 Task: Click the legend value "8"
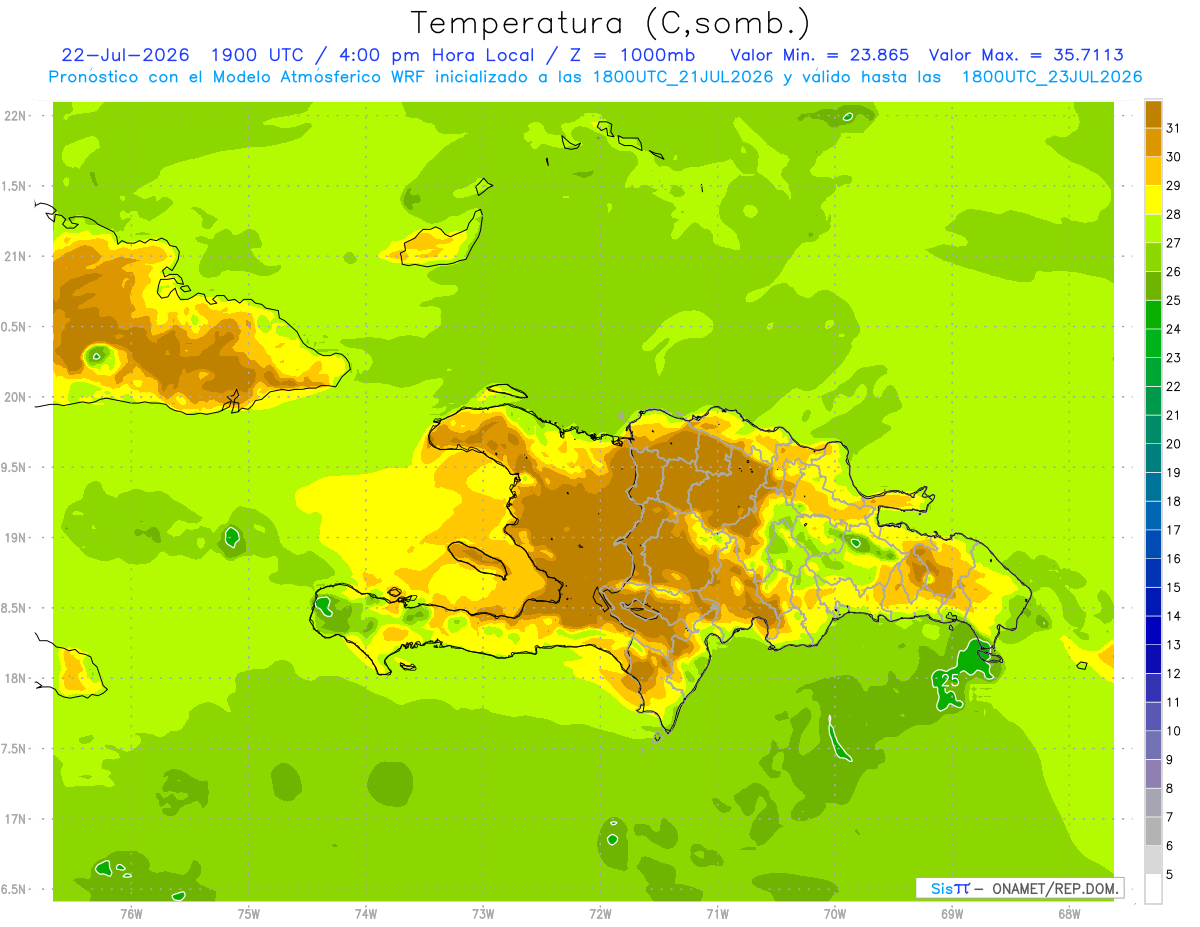point(1170,788)
